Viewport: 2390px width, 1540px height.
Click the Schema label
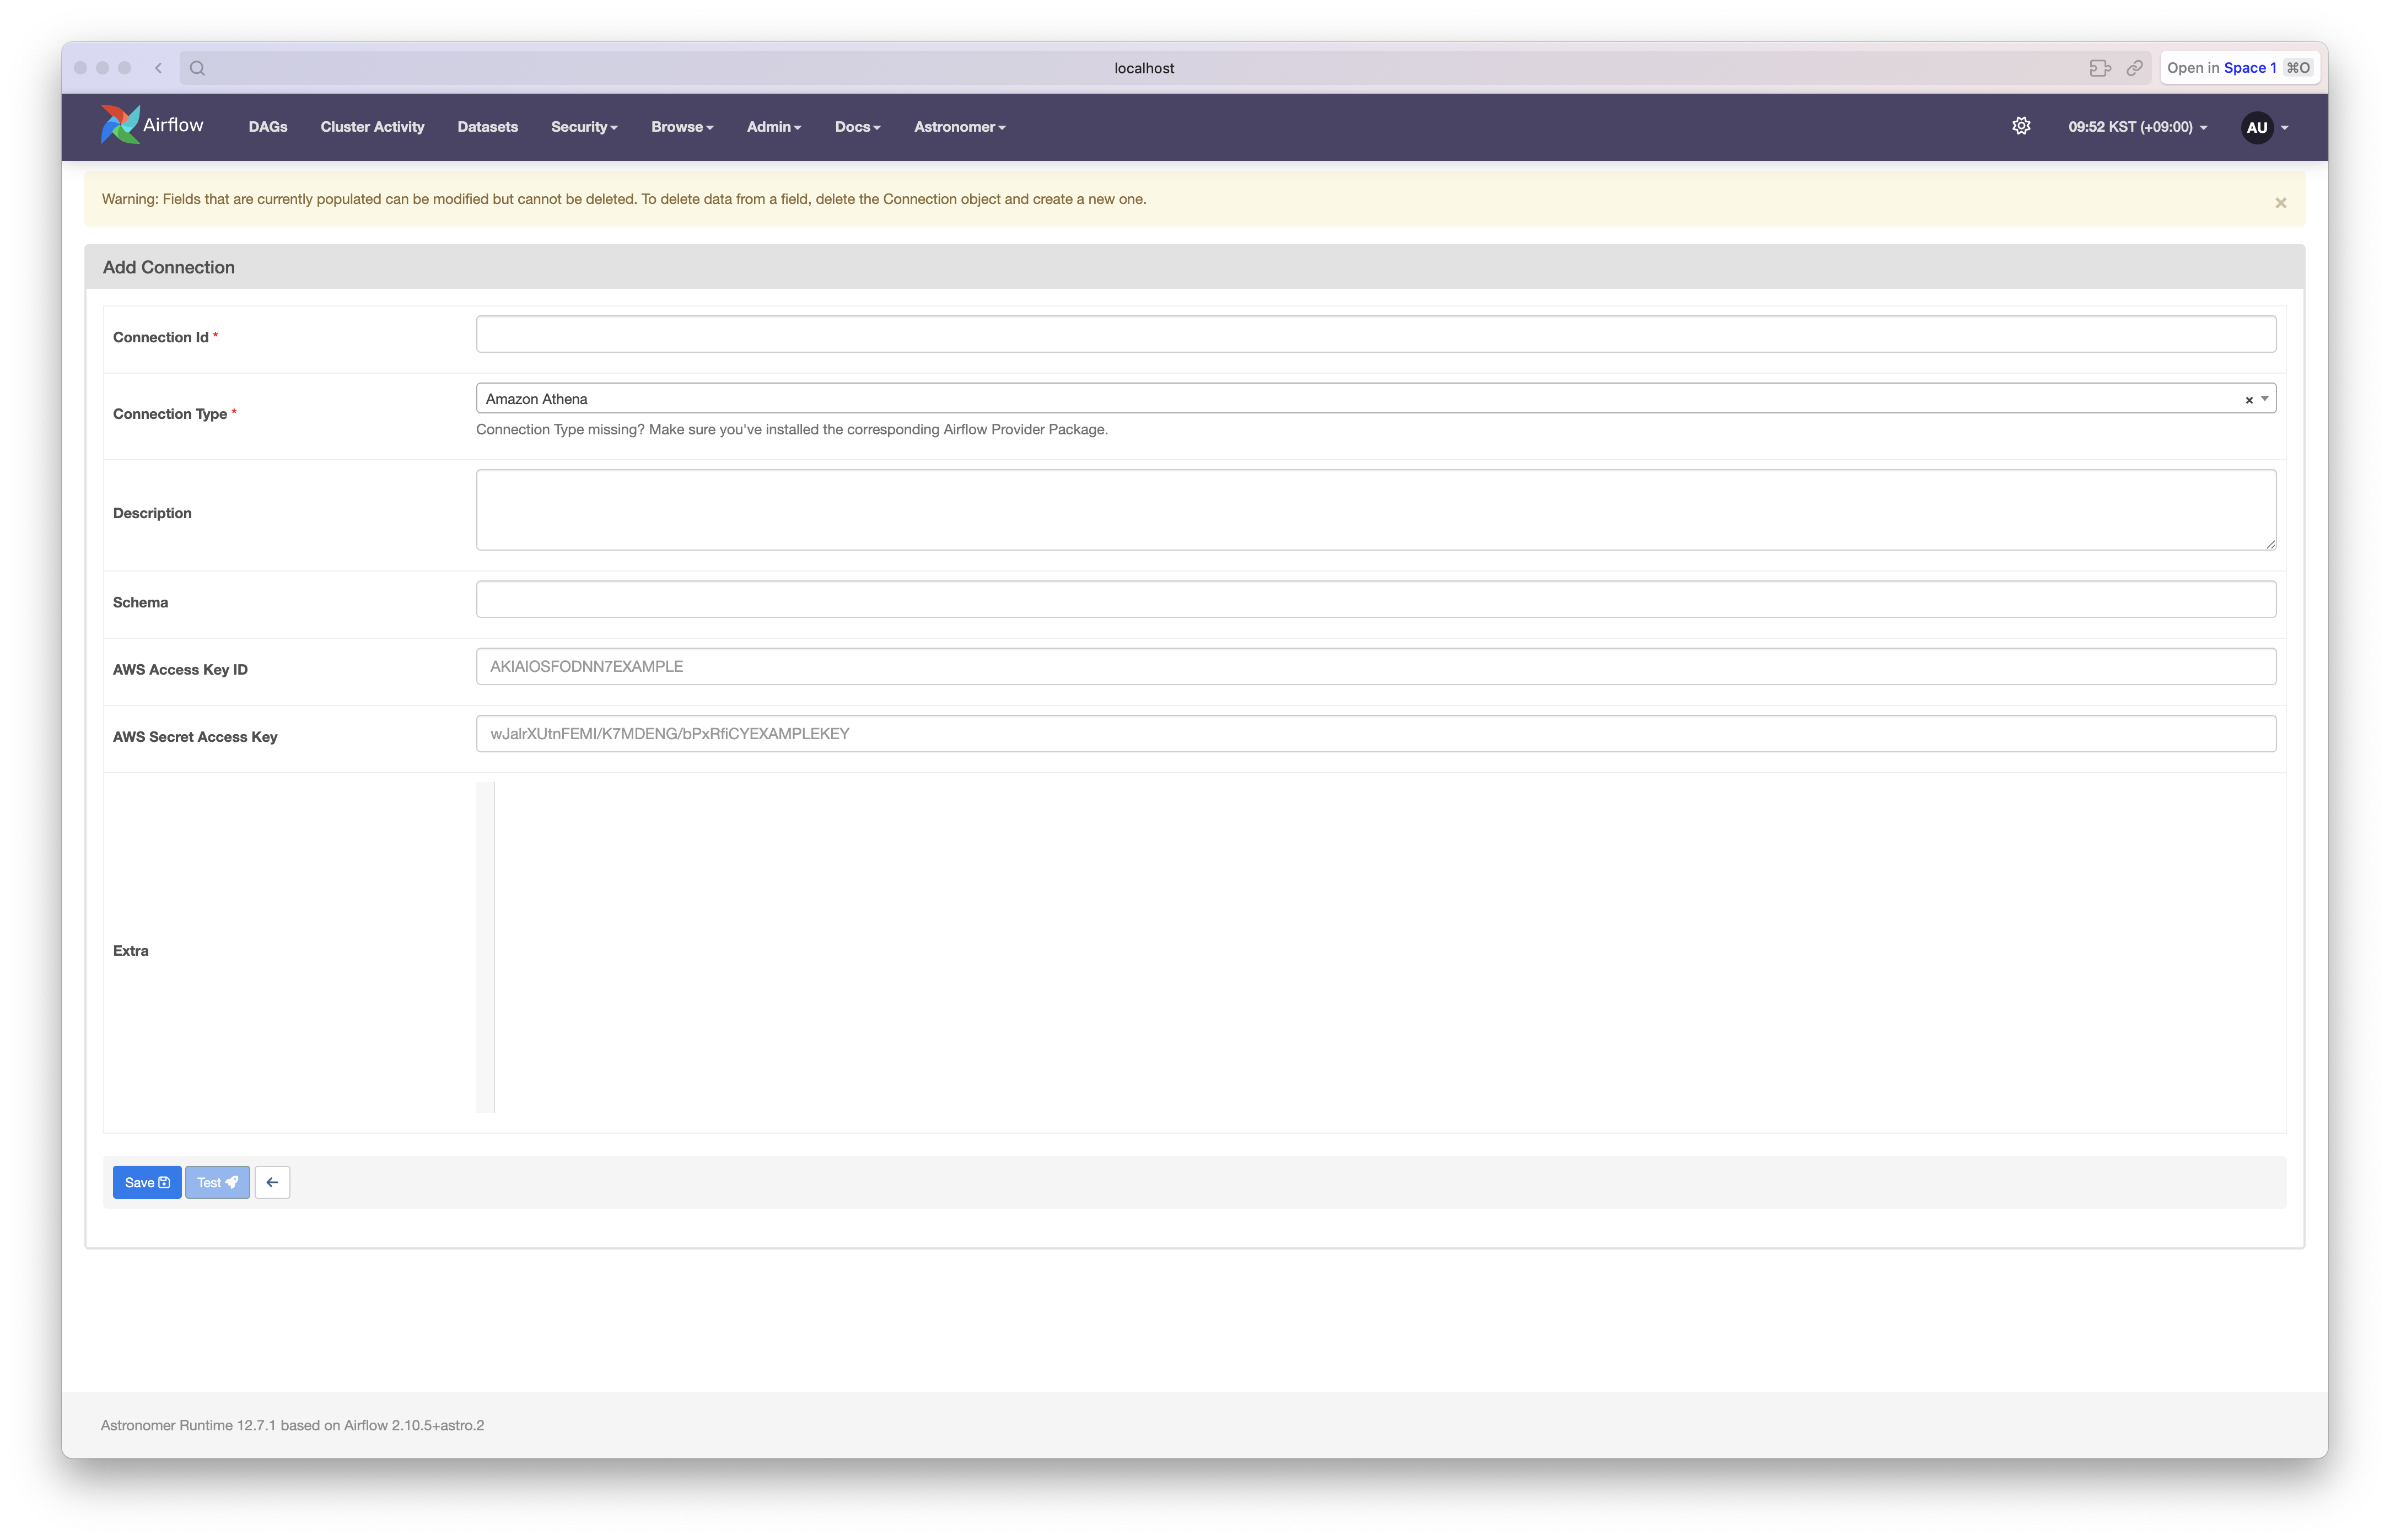(x=140, y=602)
